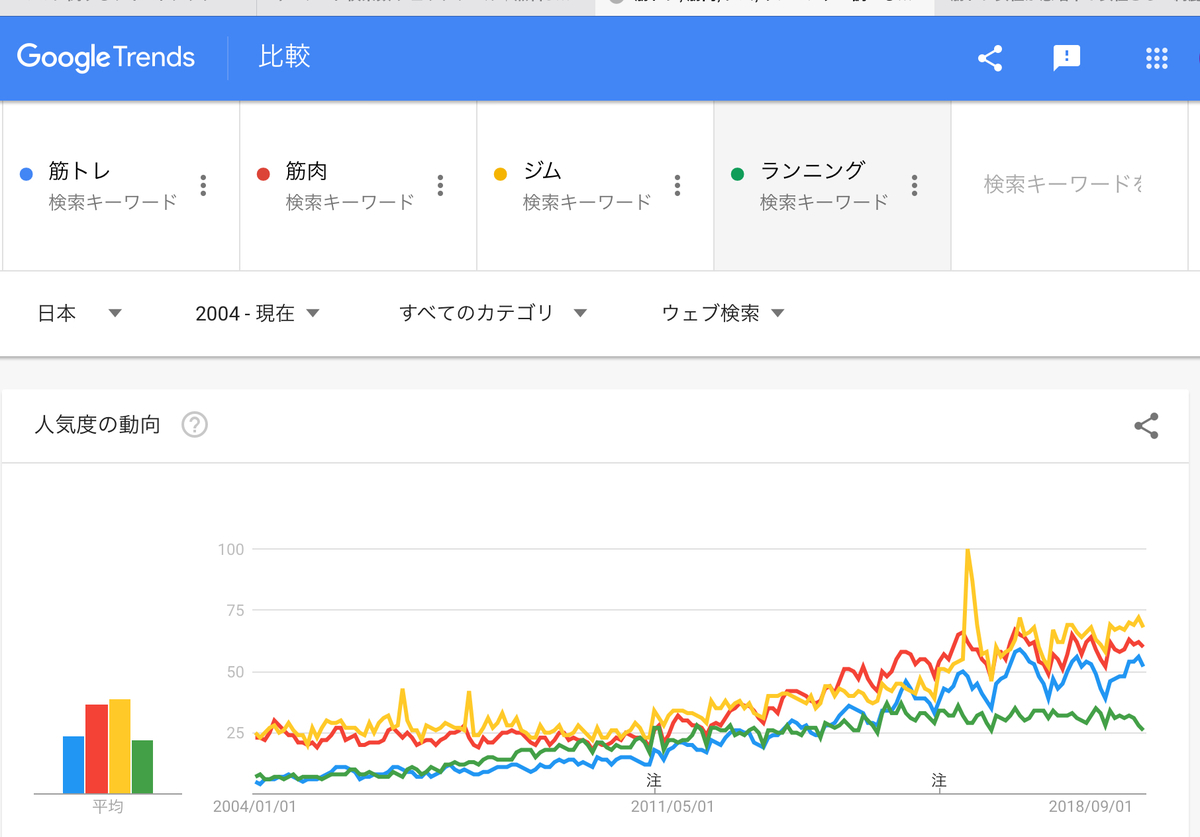Click the feedback icon in the top bar

[x=1066, y=58]
